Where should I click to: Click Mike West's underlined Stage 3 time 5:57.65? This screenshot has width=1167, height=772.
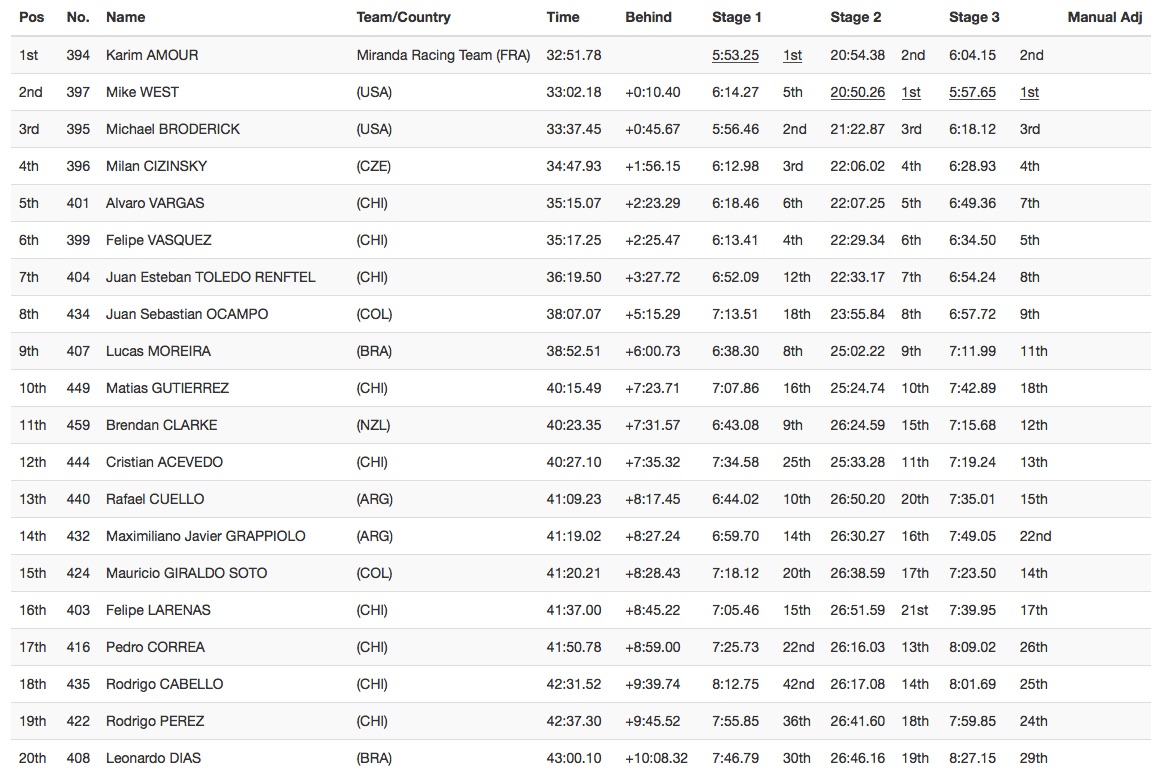(x=972, y=93)
